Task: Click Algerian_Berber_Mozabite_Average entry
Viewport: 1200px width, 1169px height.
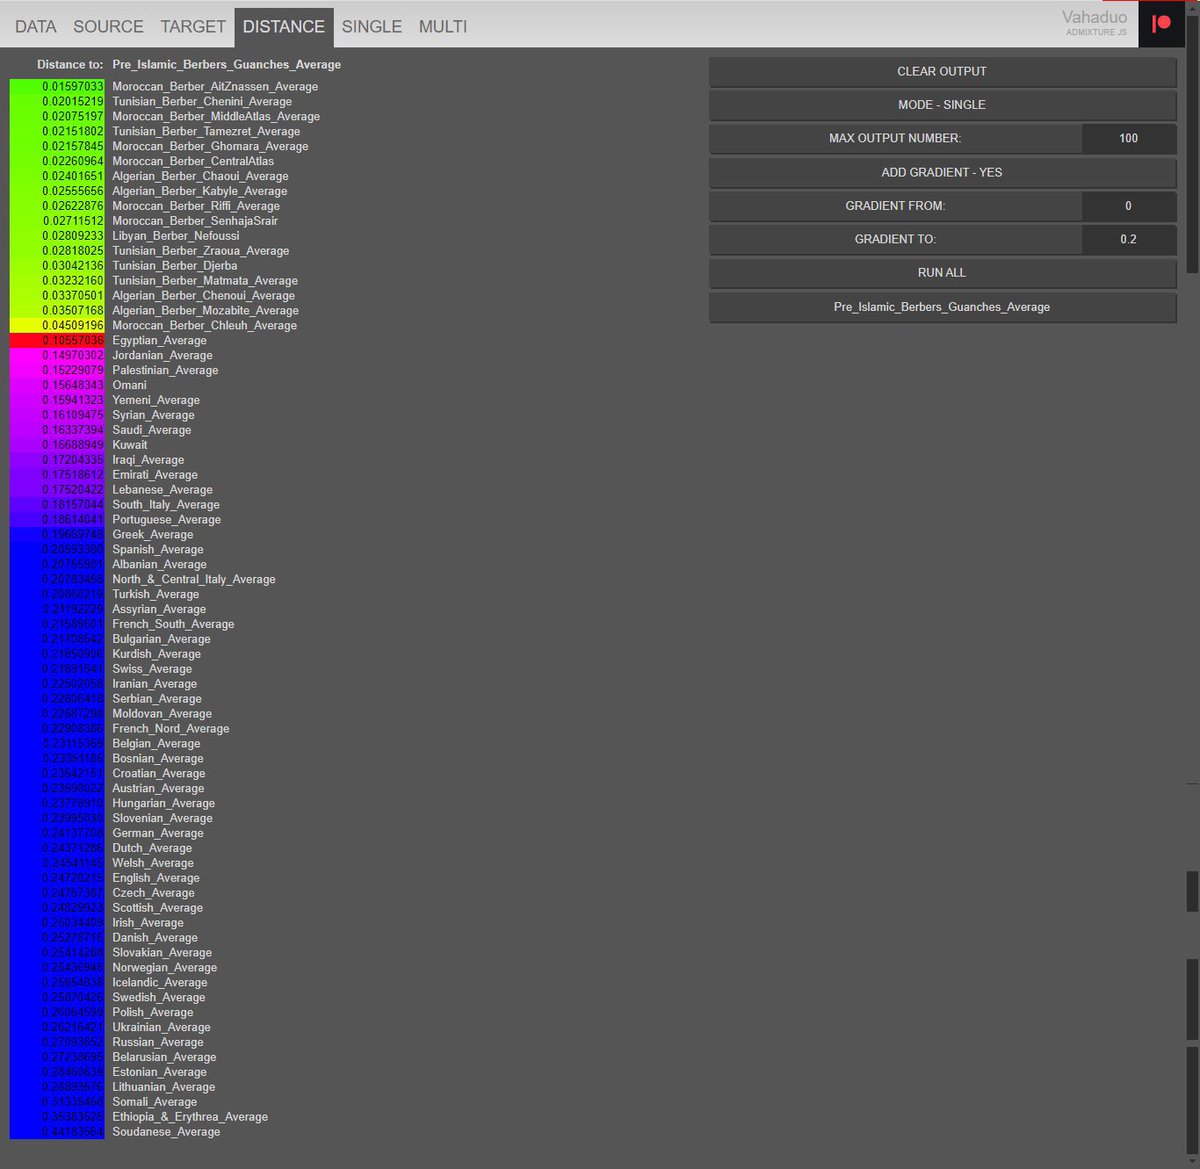Action: (x=205, y=311)
